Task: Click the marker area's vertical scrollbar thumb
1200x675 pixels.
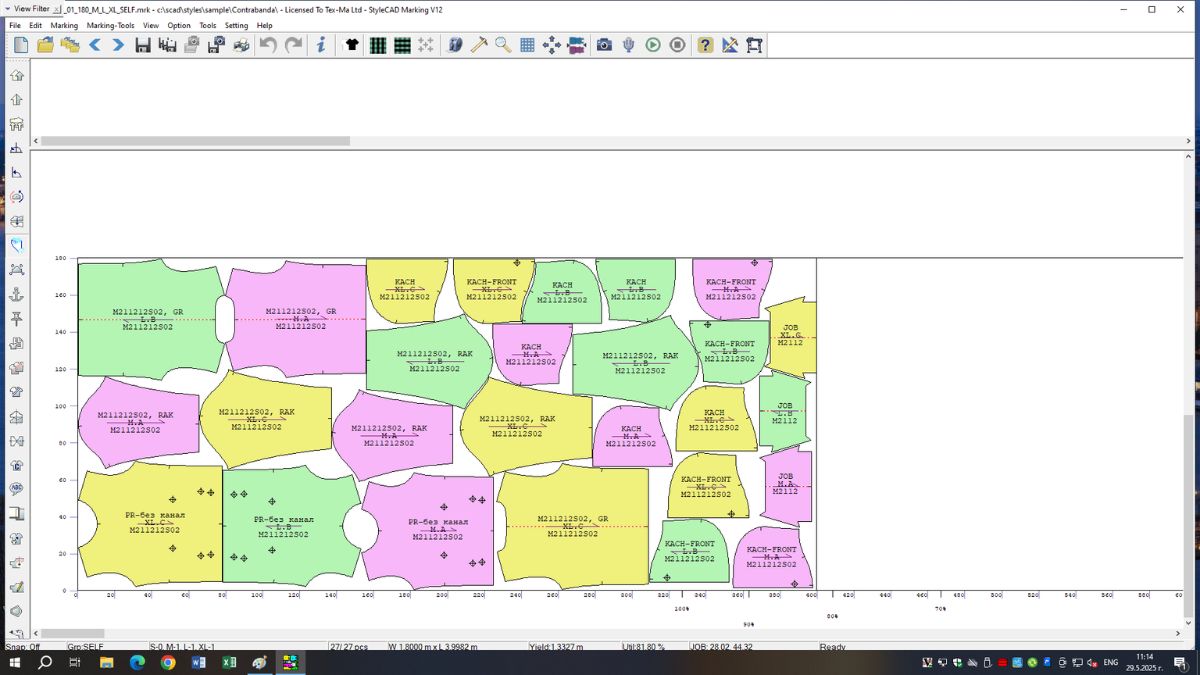Action: (1189, 517)
